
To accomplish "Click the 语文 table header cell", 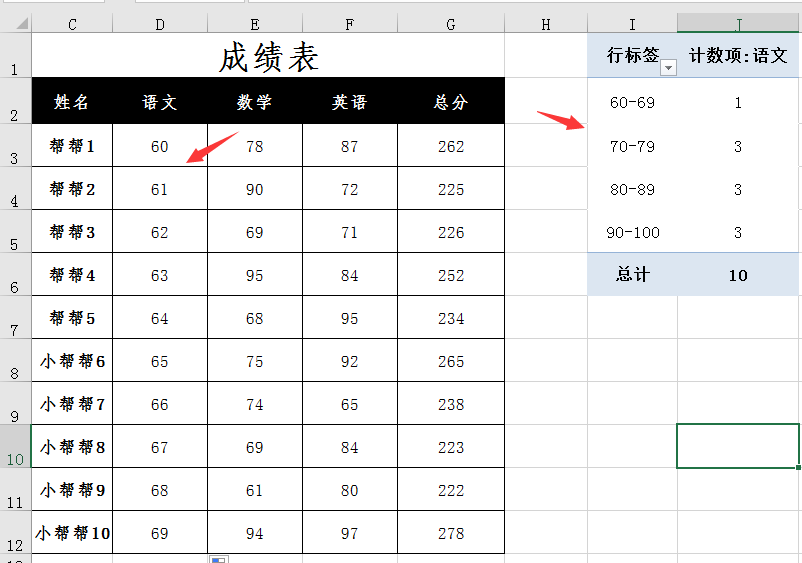I will (x=160, y=101).
